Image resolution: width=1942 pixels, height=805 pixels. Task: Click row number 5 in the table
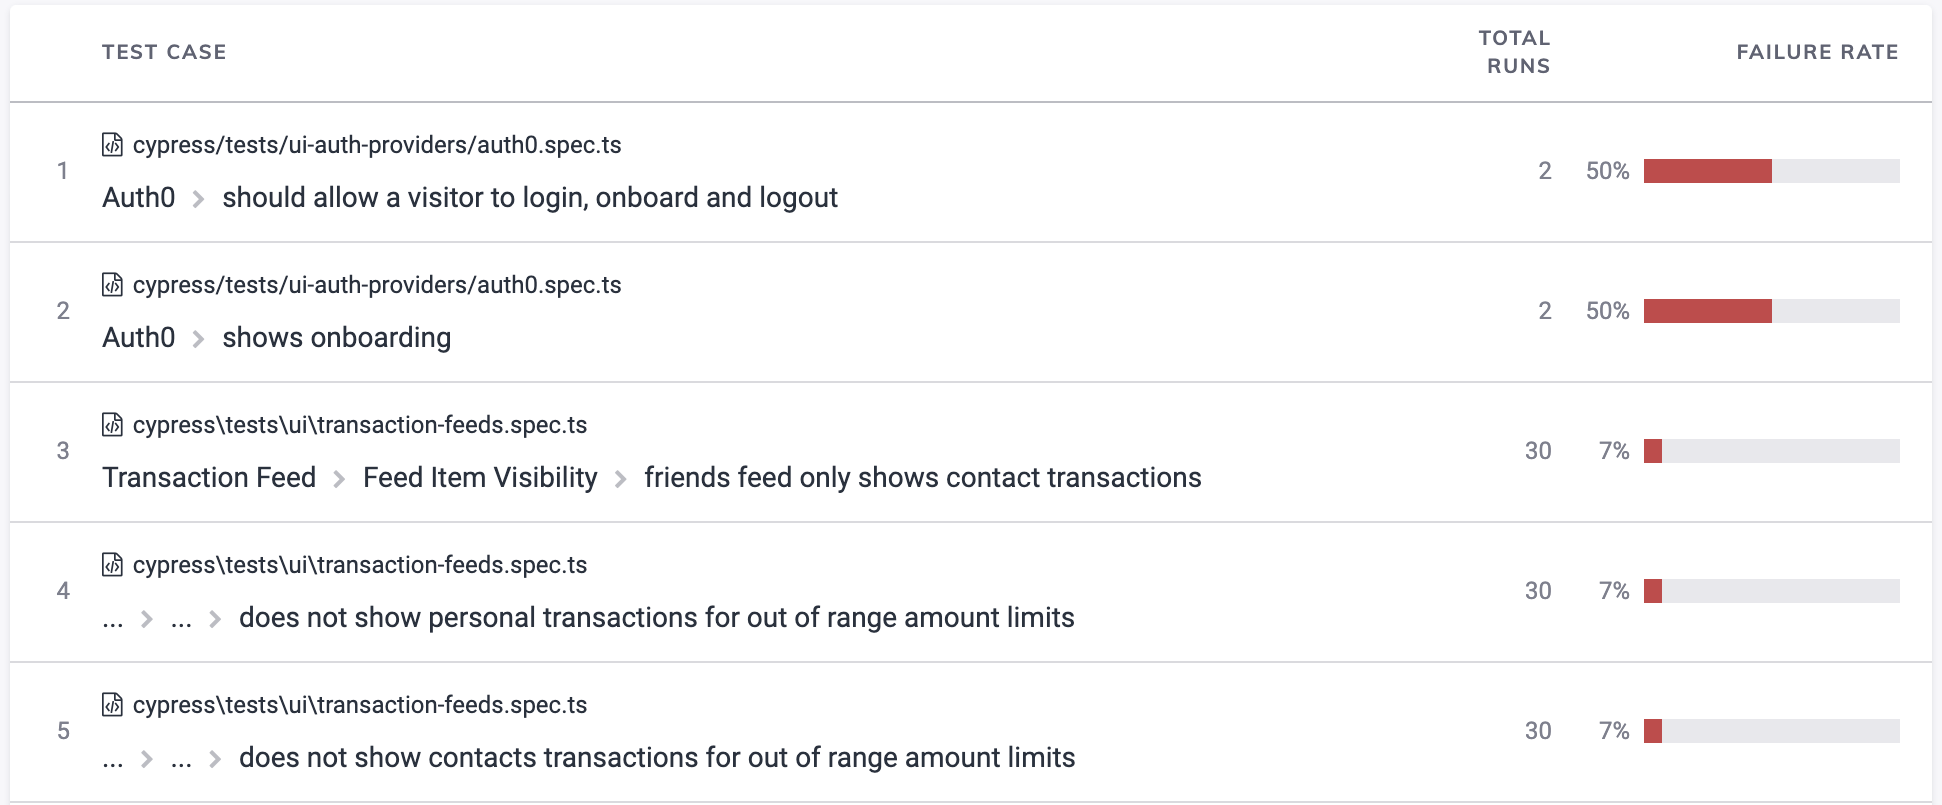point(63,731)
